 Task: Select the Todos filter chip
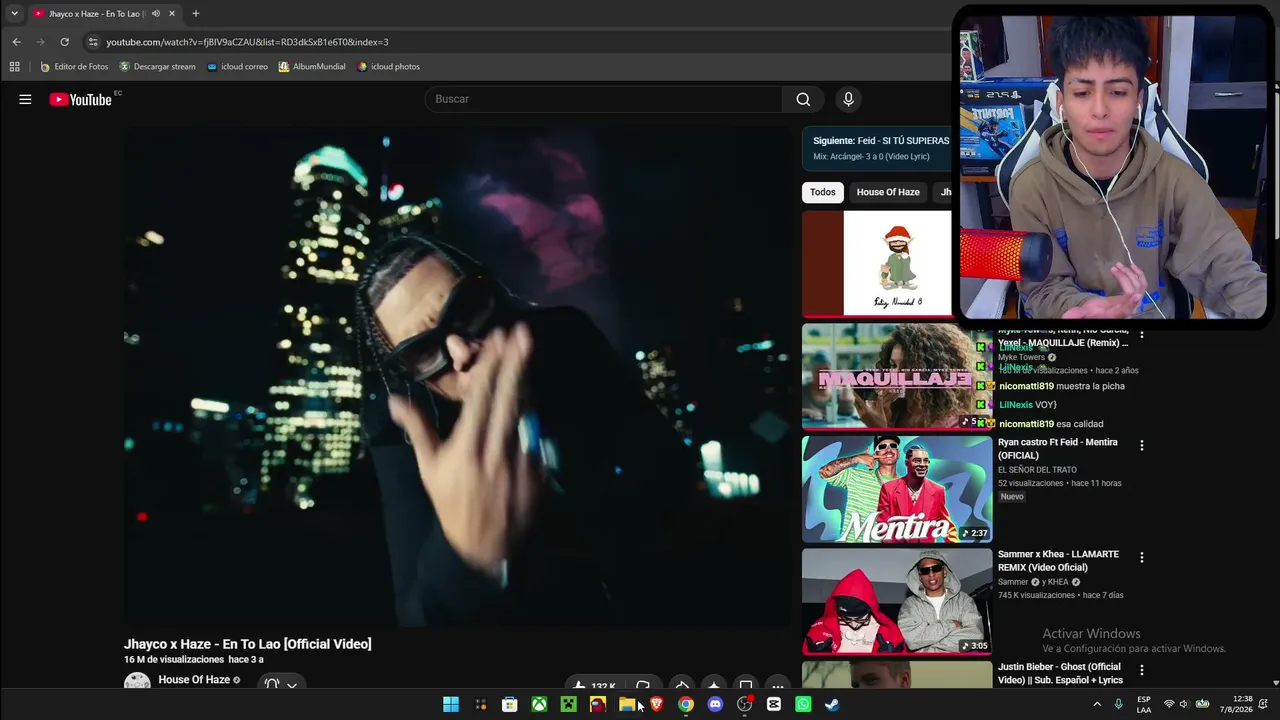[x=823, y=192]
